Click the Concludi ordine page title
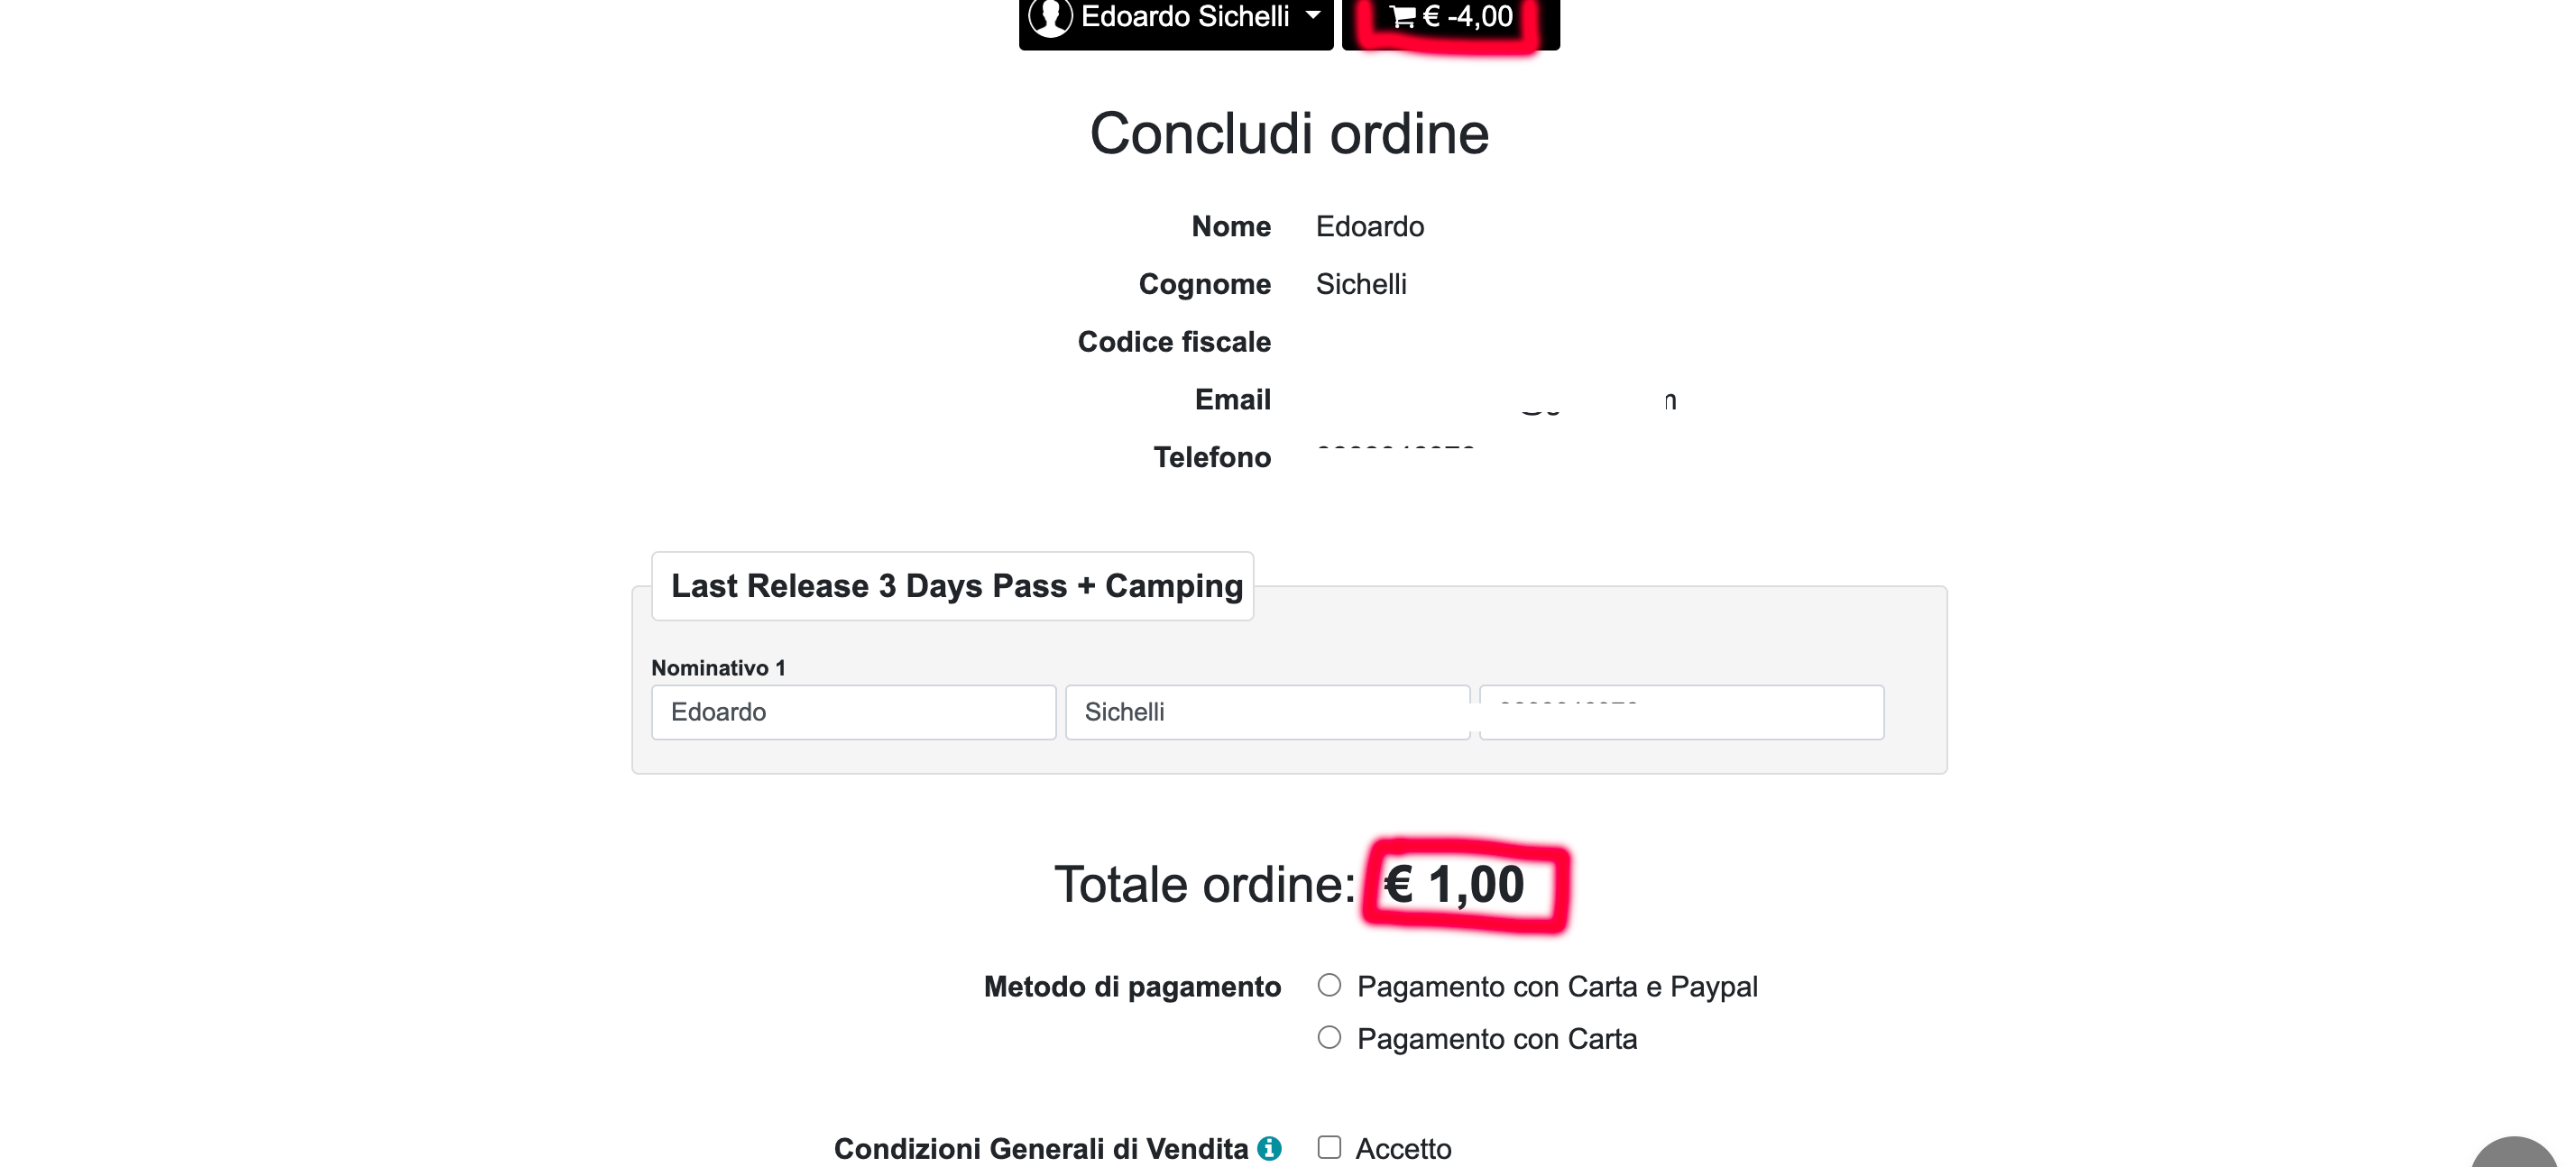Screen dimensions: 2576x1167 [1288, 133]
